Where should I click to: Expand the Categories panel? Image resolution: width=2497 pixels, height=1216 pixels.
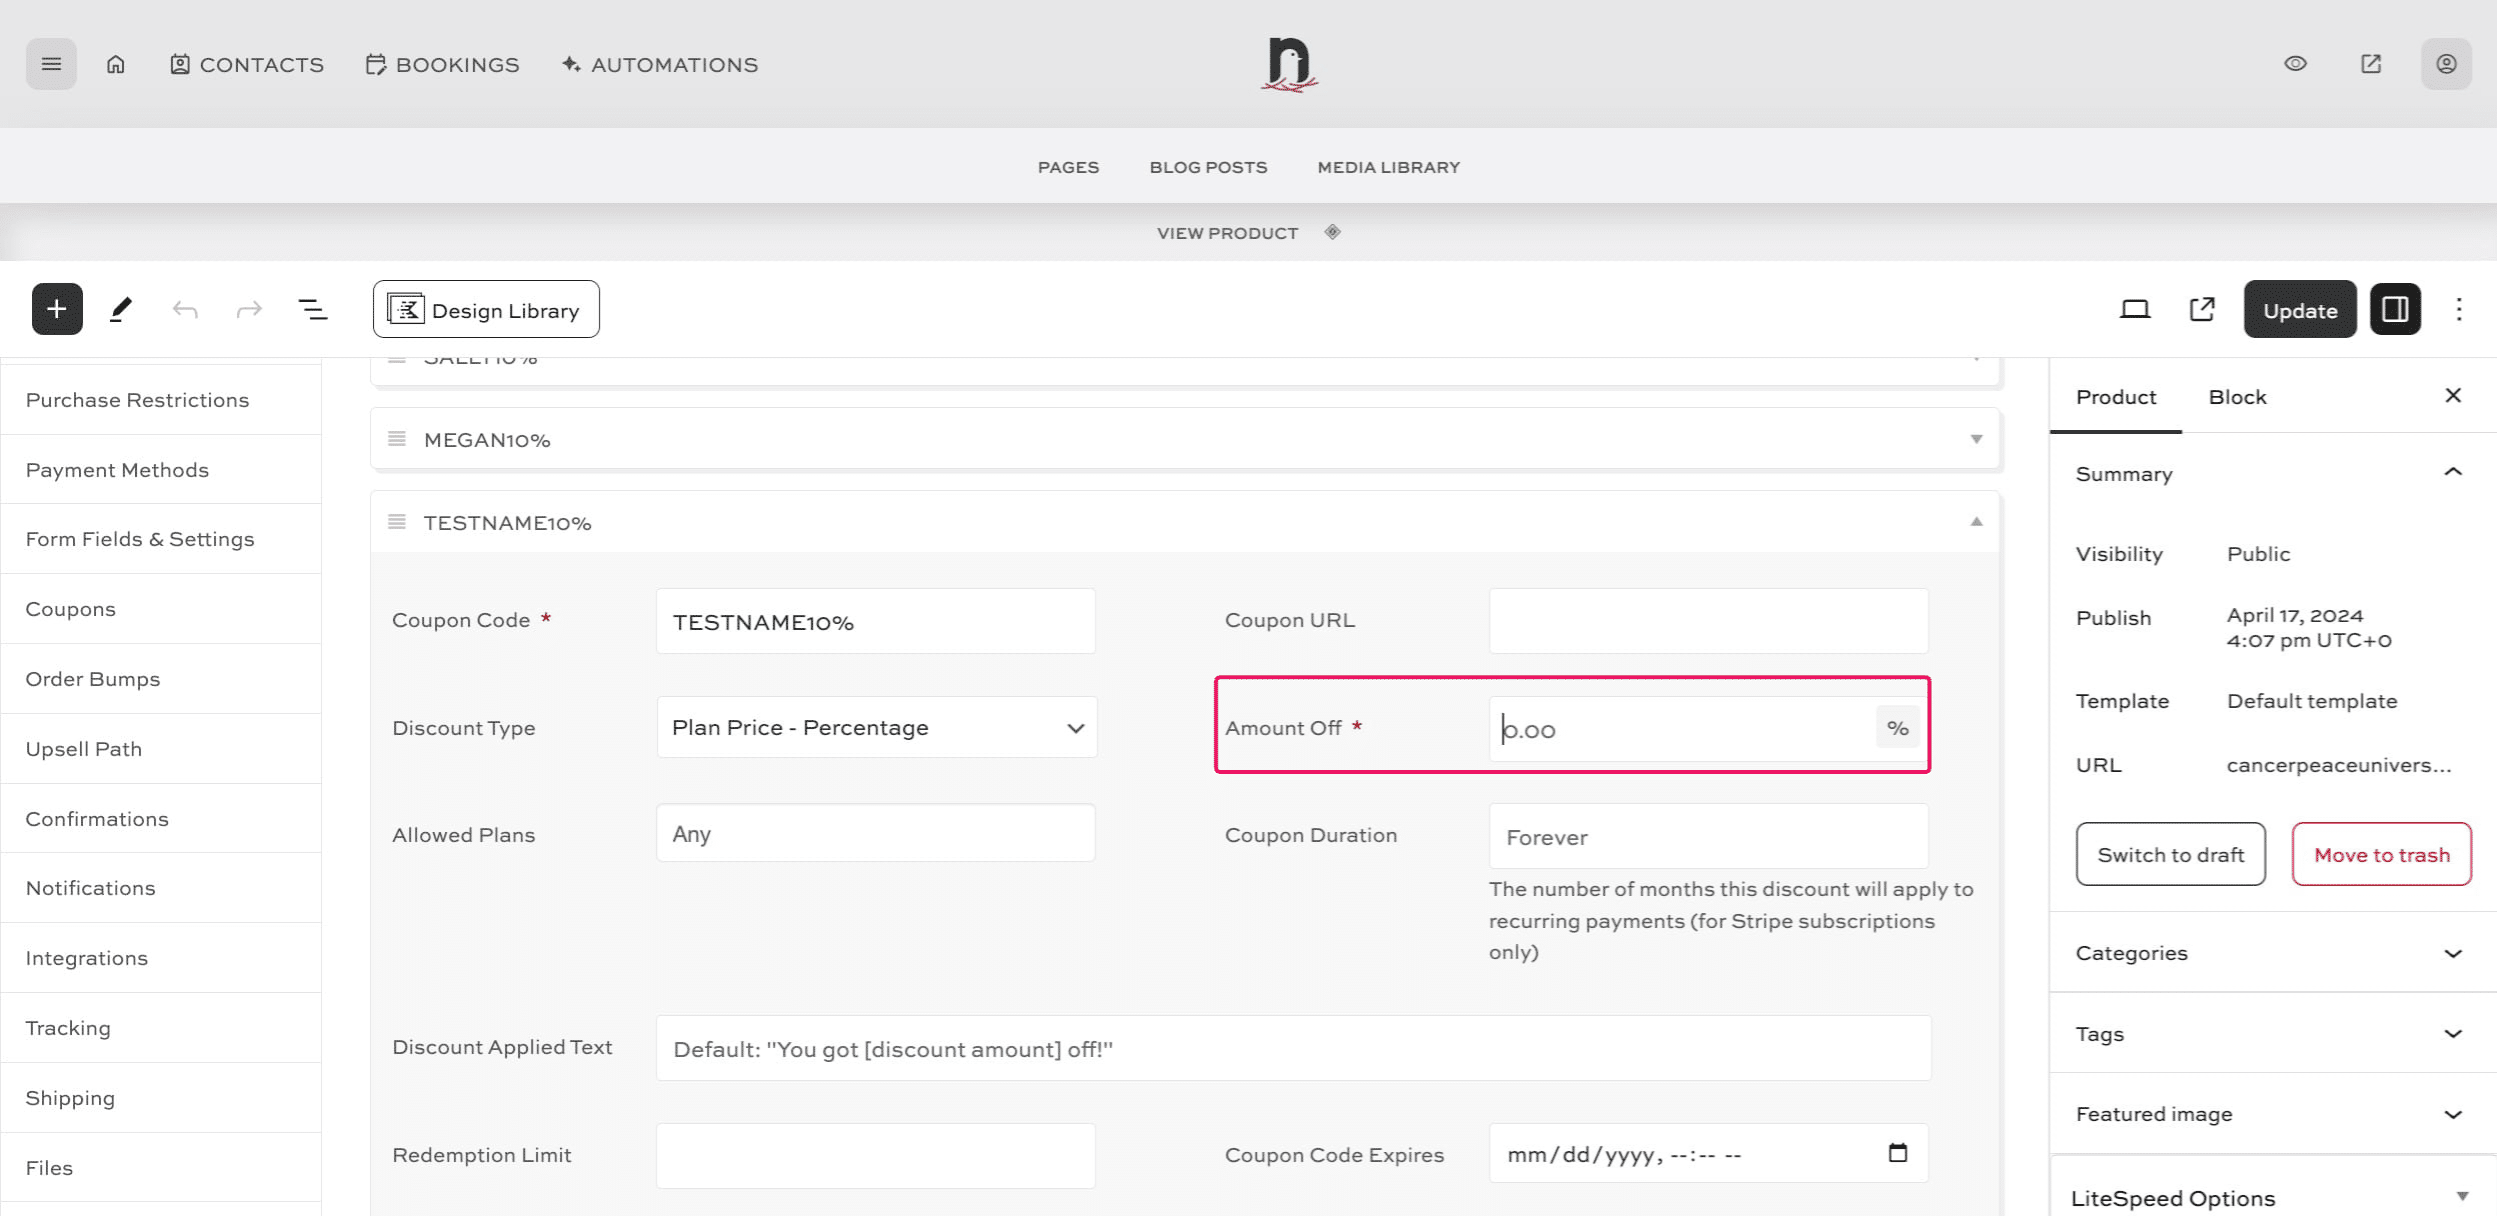2452,953
